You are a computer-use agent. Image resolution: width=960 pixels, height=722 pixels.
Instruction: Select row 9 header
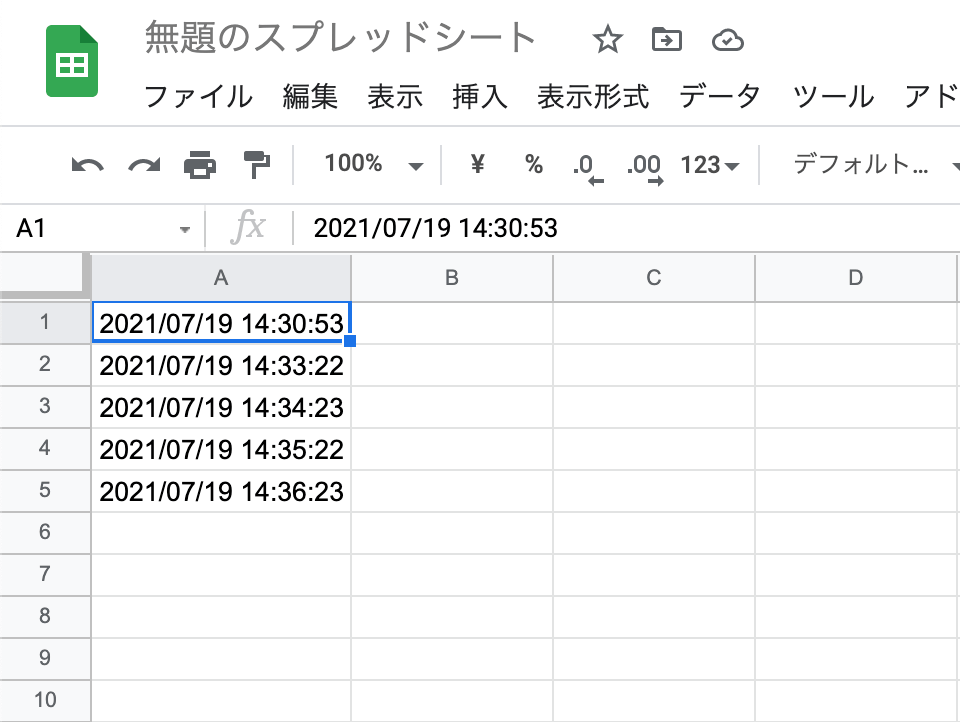click(x=45, y=658)
